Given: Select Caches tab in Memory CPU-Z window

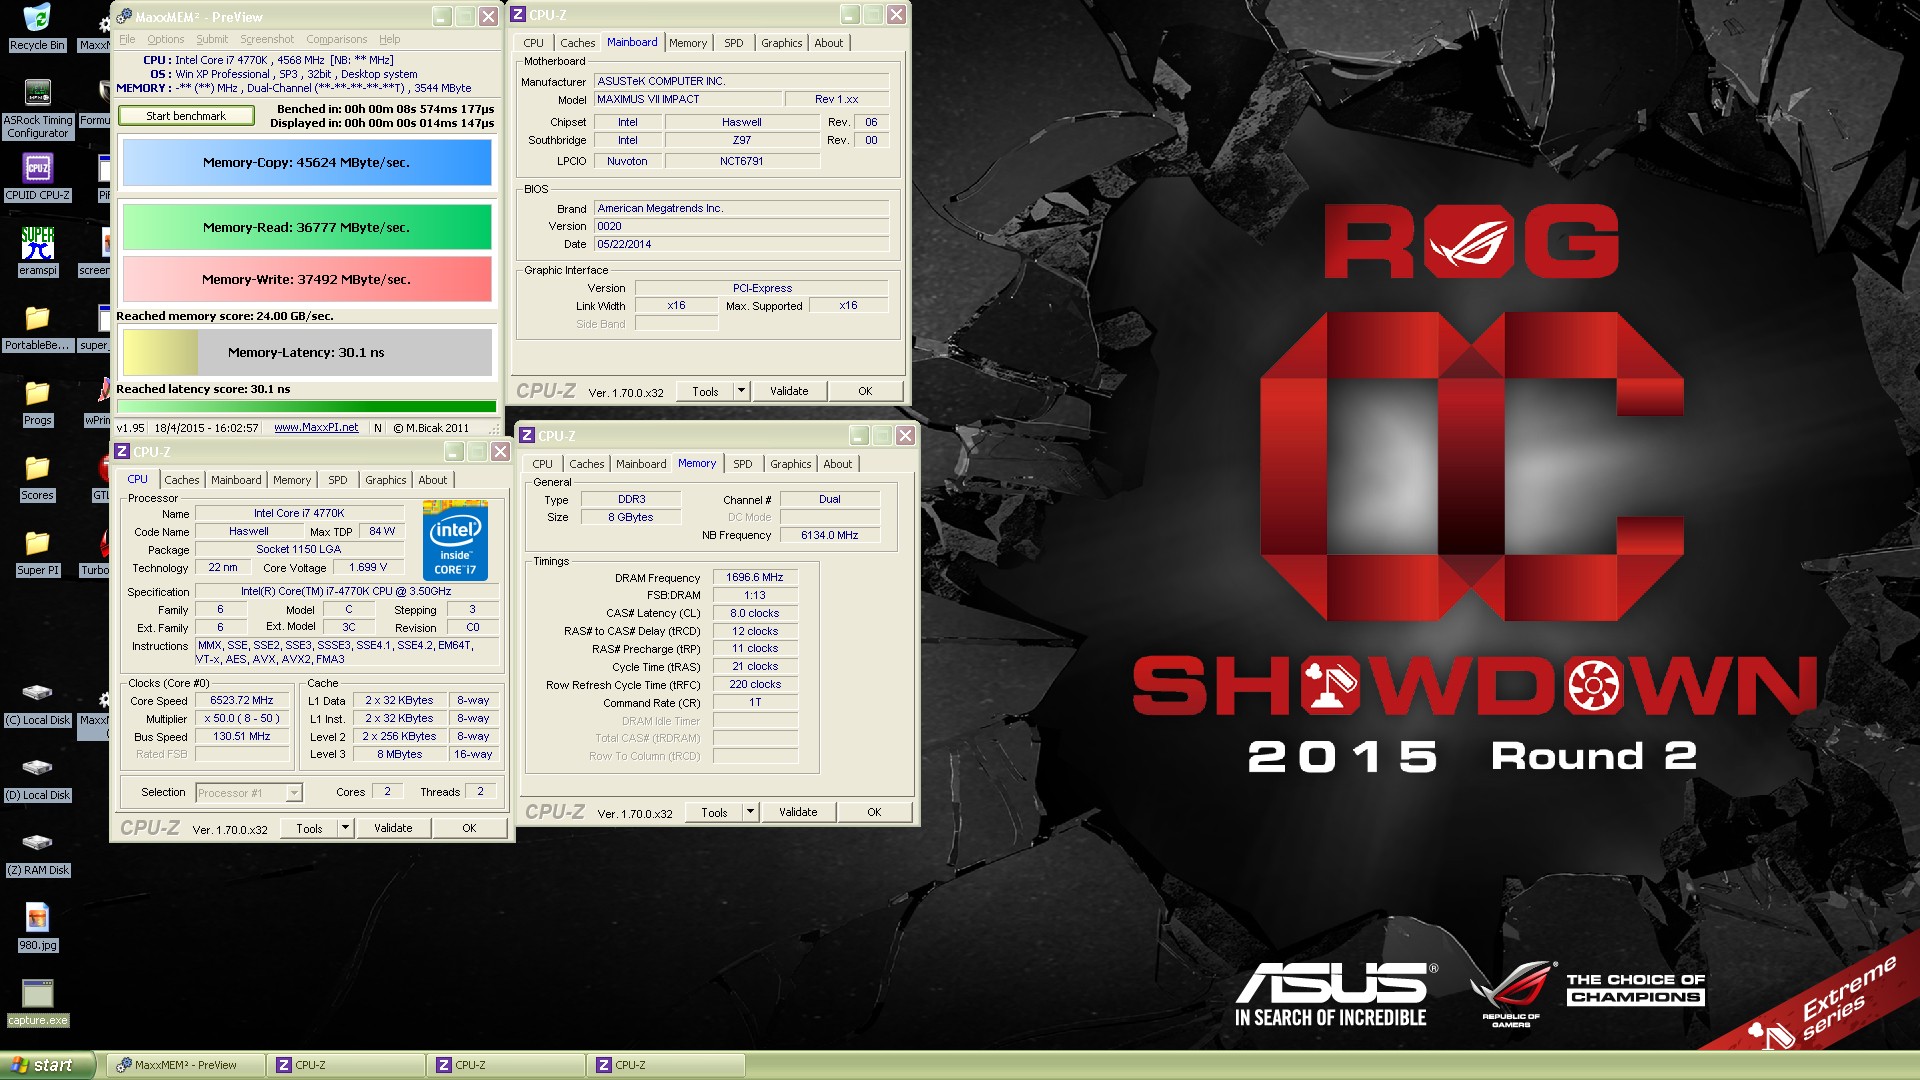Looking at the screenshot, I should point(586,464).
